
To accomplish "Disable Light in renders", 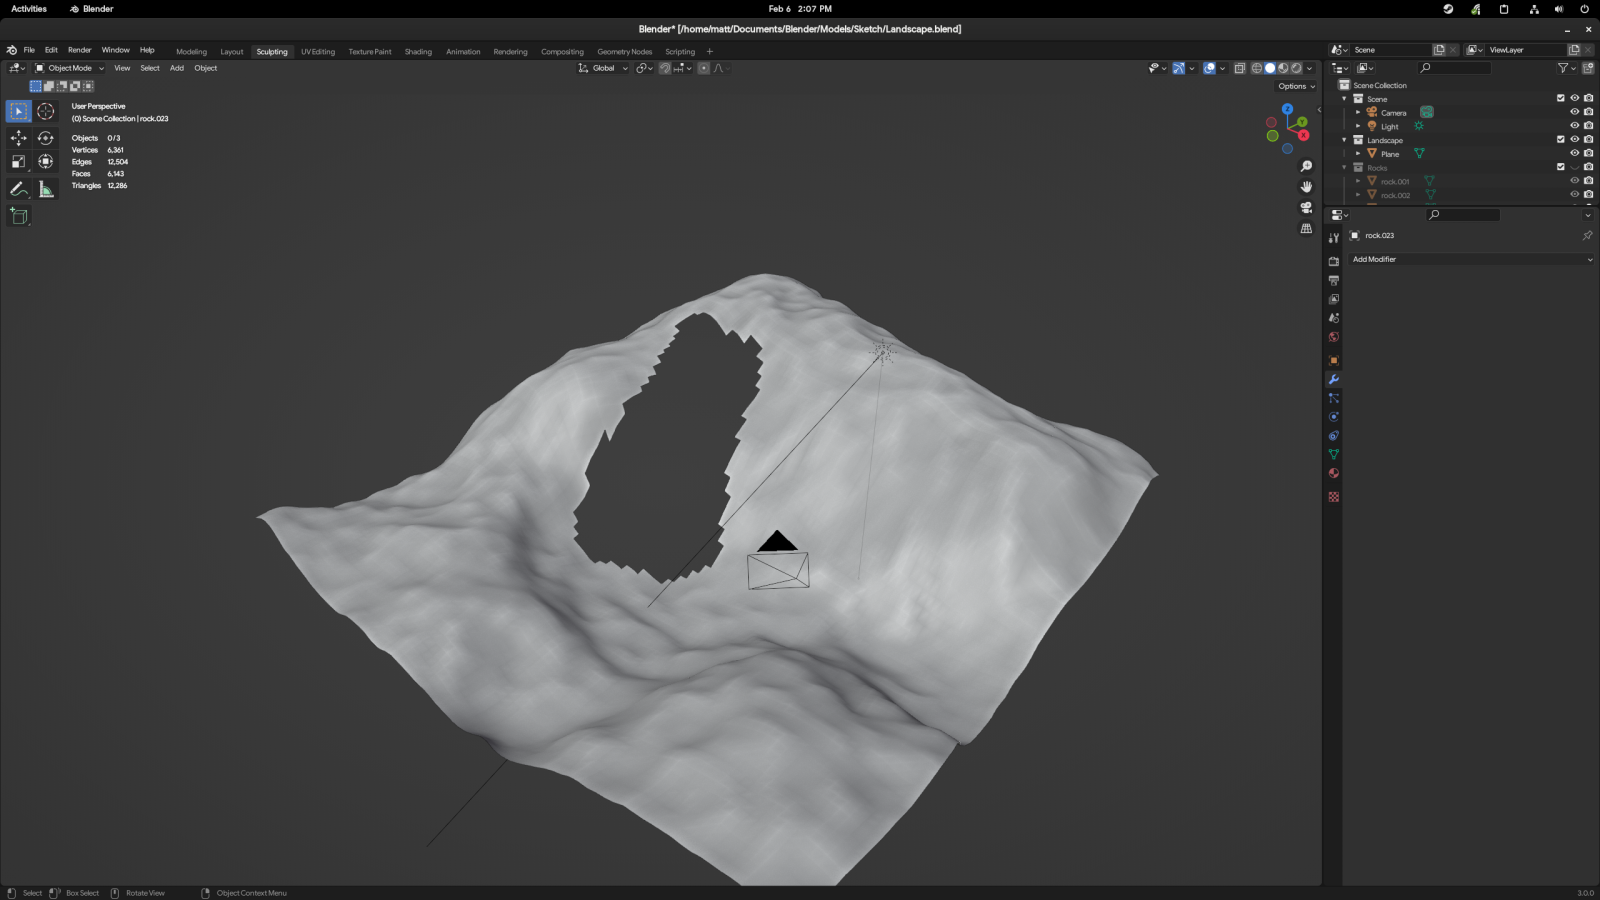I will (1588, 126).
